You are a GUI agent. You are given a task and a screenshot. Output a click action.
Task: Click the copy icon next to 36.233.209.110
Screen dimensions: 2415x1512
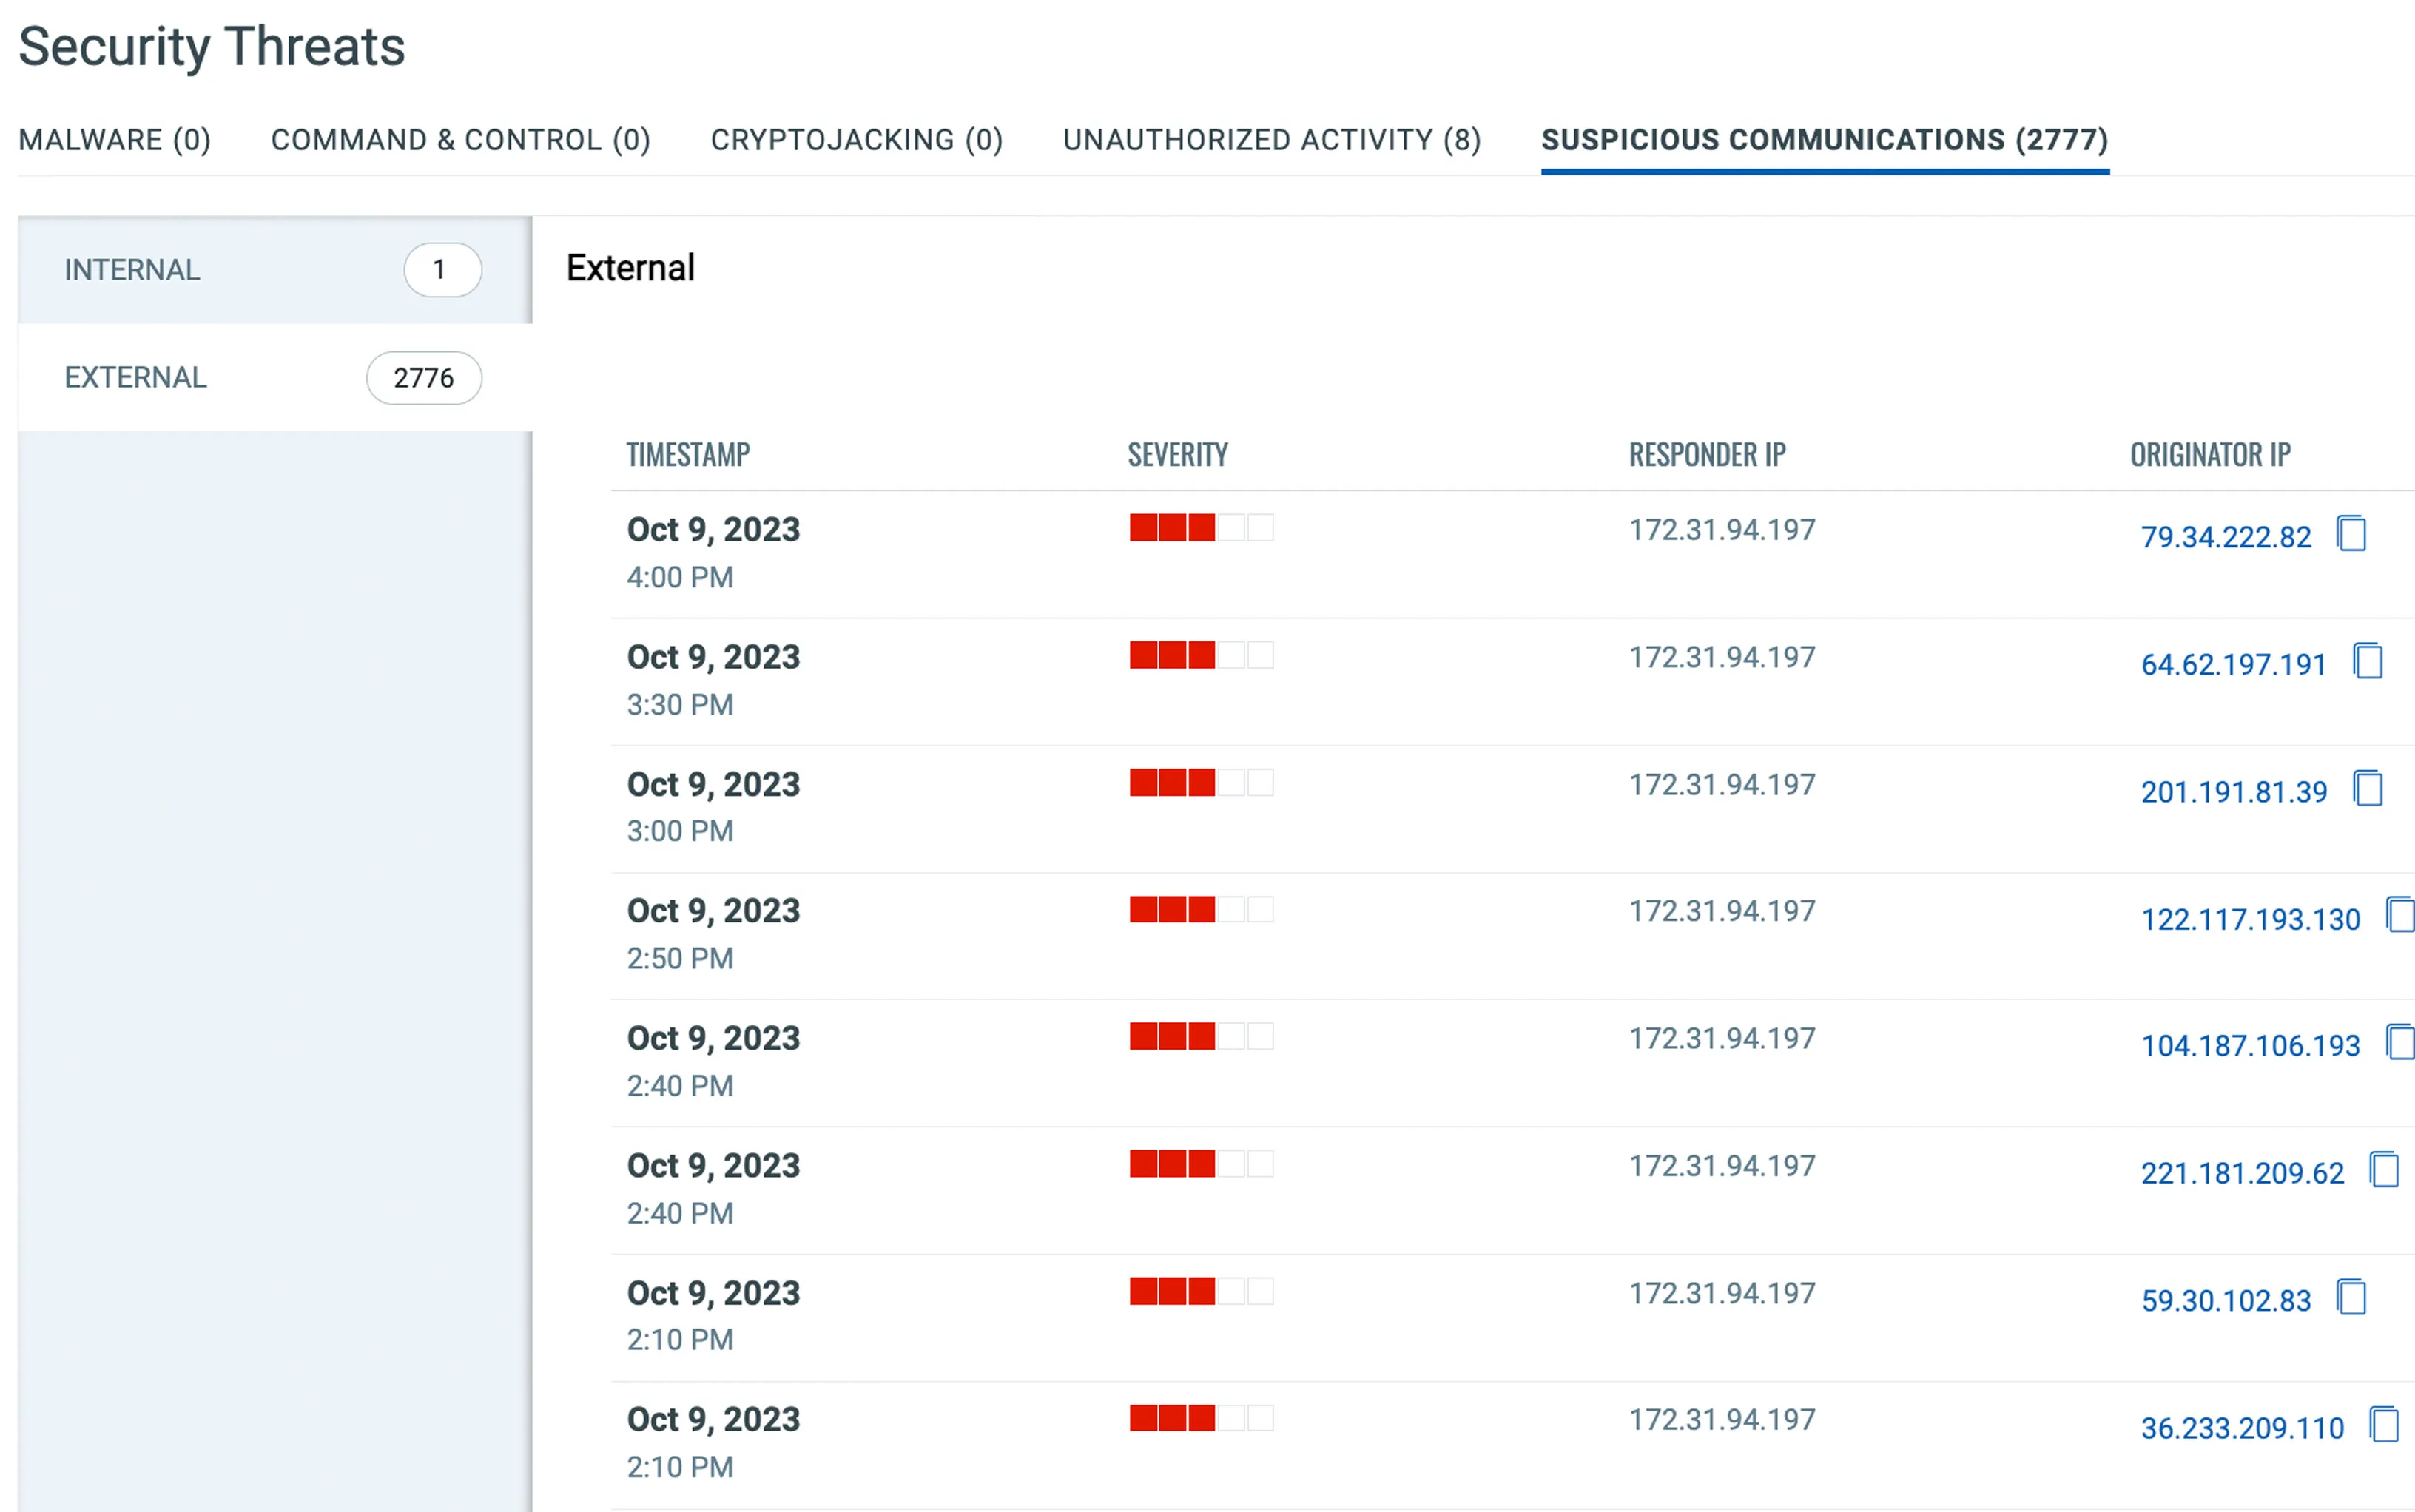[x=2384, y=1425]
